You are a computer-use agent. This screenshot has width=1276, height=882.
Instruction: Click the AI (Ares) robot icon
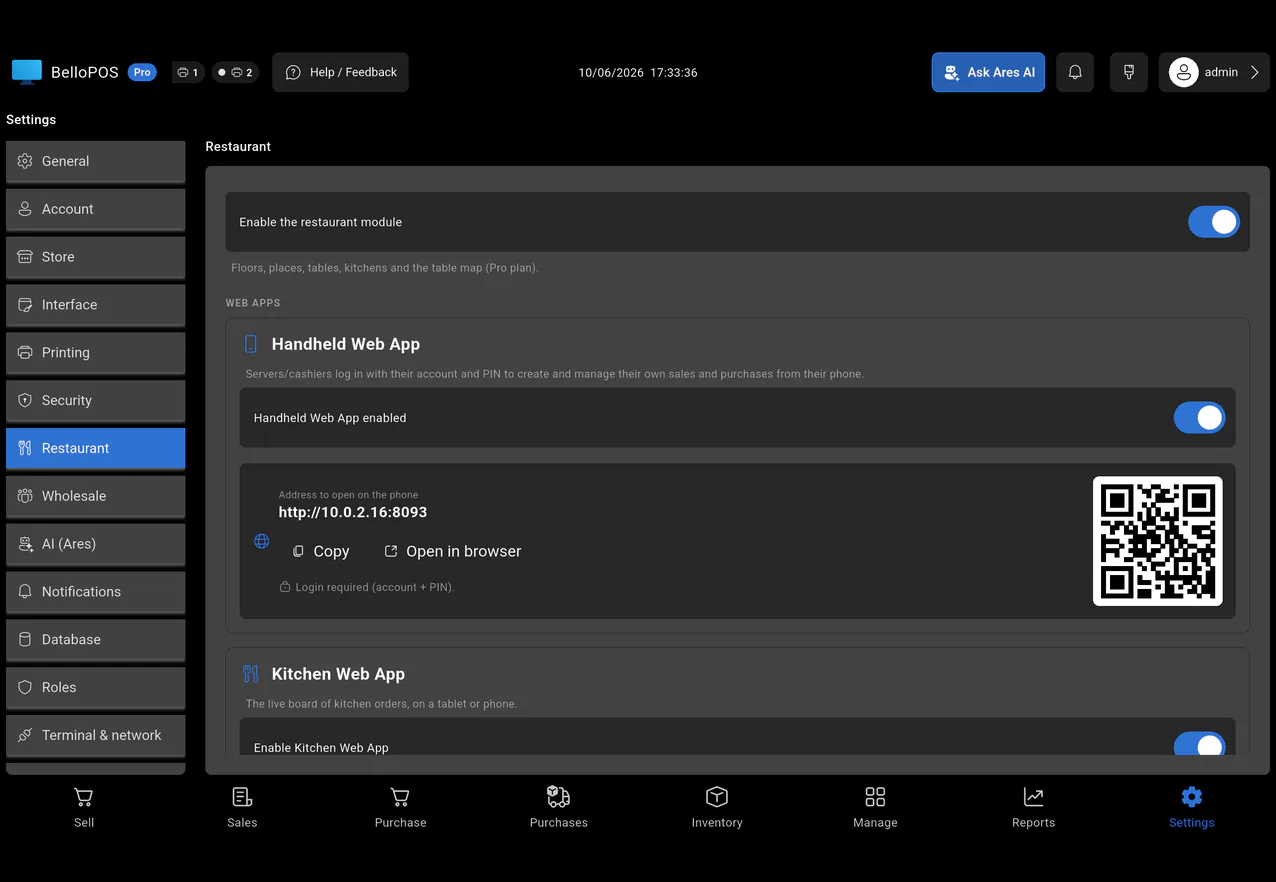click(25, 544)
